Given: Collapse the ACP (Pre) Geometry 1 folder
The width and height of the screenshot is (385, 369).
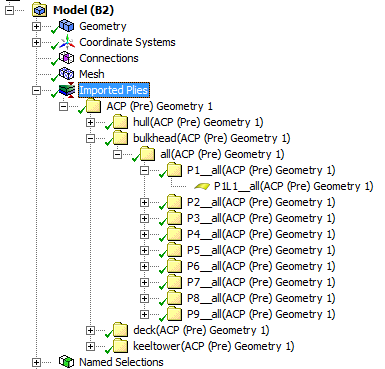Looking at the screenshot, I should tap(63, 106).
